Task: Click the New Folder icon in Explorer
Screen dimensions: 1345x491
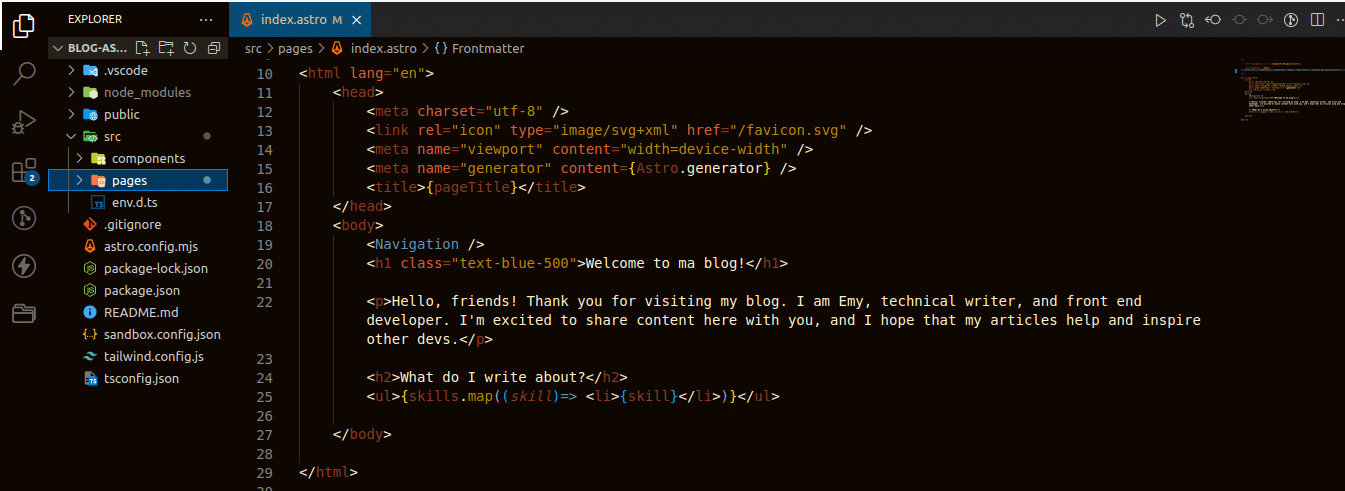Action: coord(165,48)
